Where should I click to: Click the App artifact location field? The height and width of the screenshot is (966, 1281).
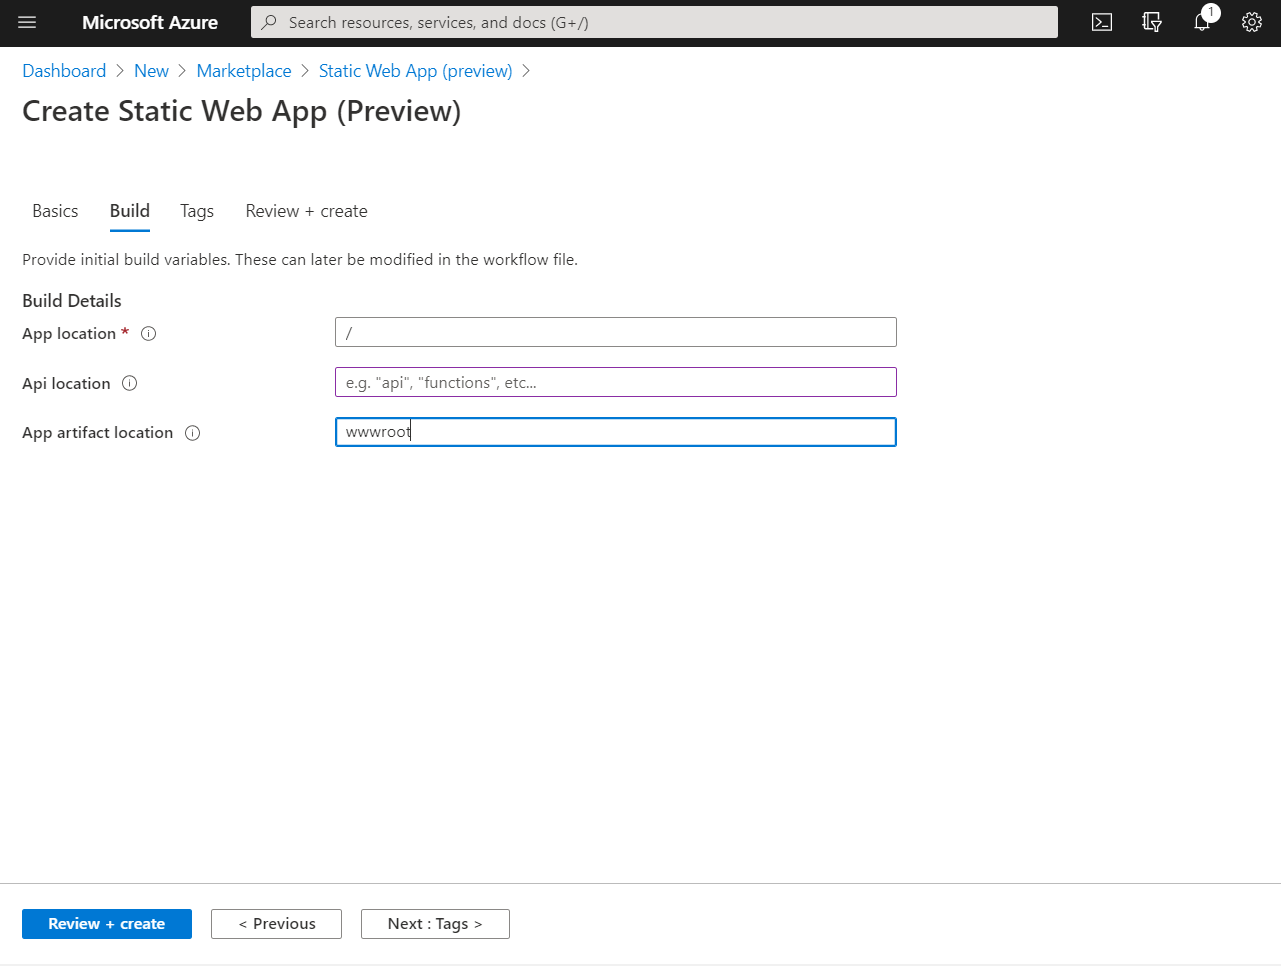pos(616,432)
